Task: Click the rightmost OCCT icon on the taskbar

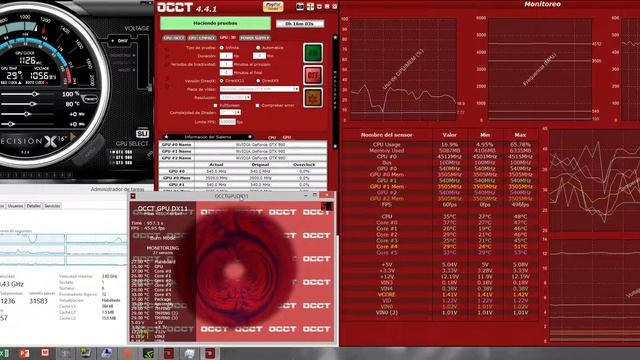Action: [210, 353]
